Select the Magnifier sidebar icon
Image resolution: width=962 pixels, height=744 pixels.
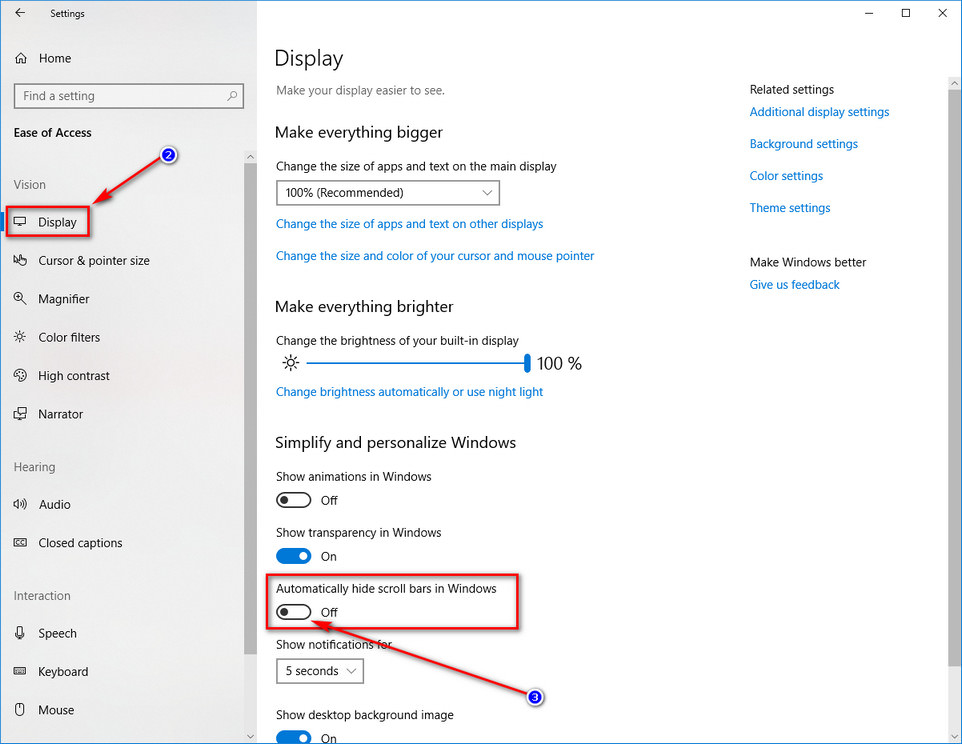click(20, 299)
